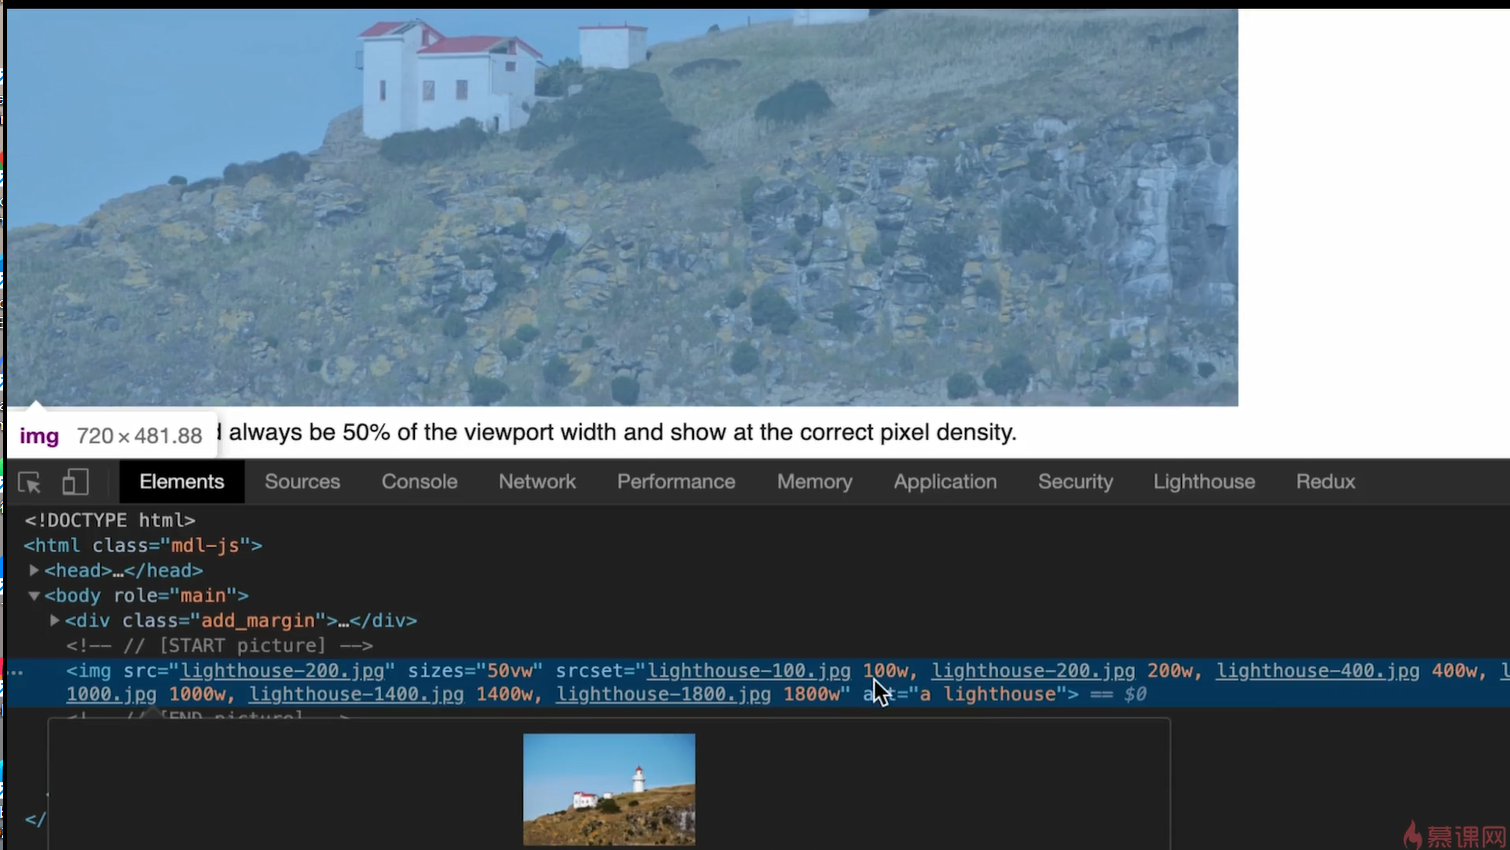Open the Performance tab

676,482
